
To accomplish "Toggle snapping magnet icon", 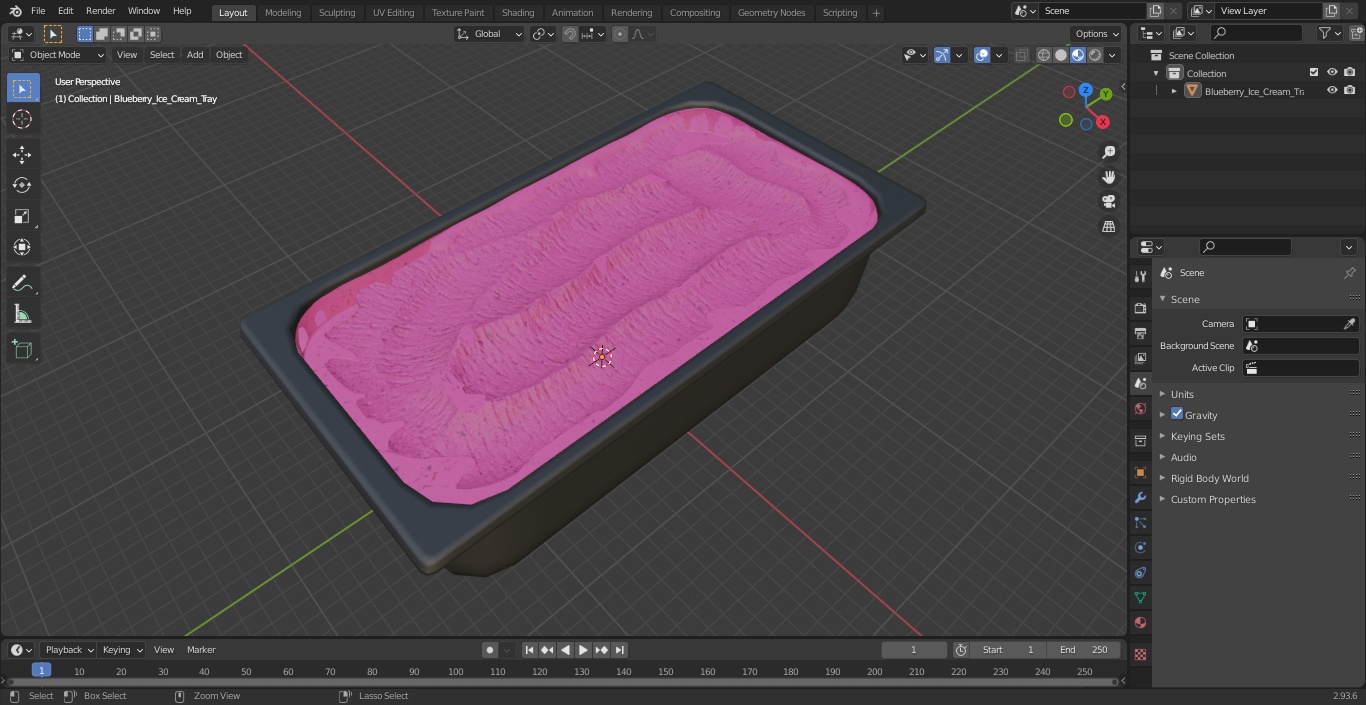I will point(570,34).
